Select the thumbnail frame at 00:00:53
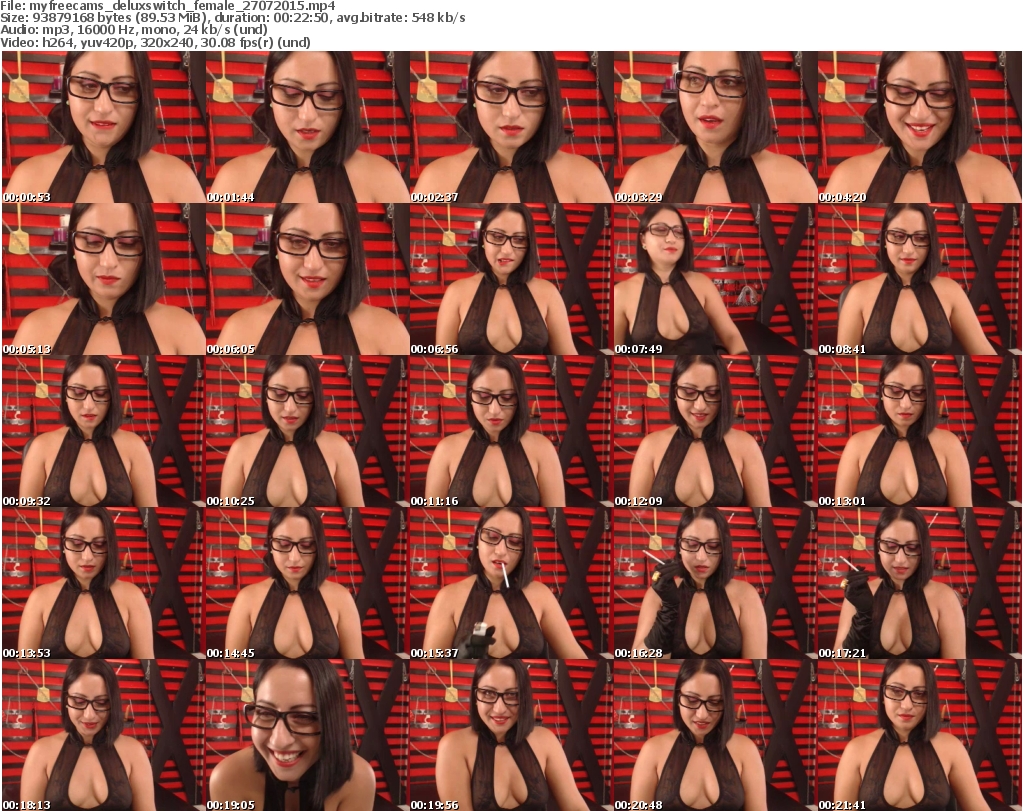Screen dimensions: 1024x811 point(104,127)
